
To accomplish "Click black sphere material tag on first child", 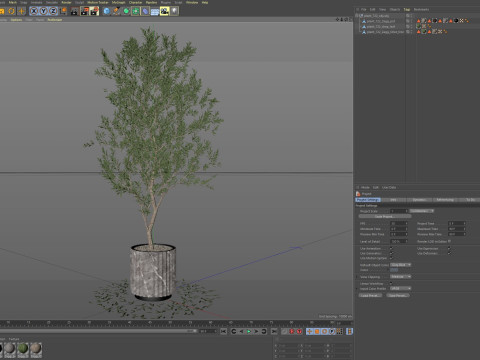I will pyautogui.click(x=456, y=21).
